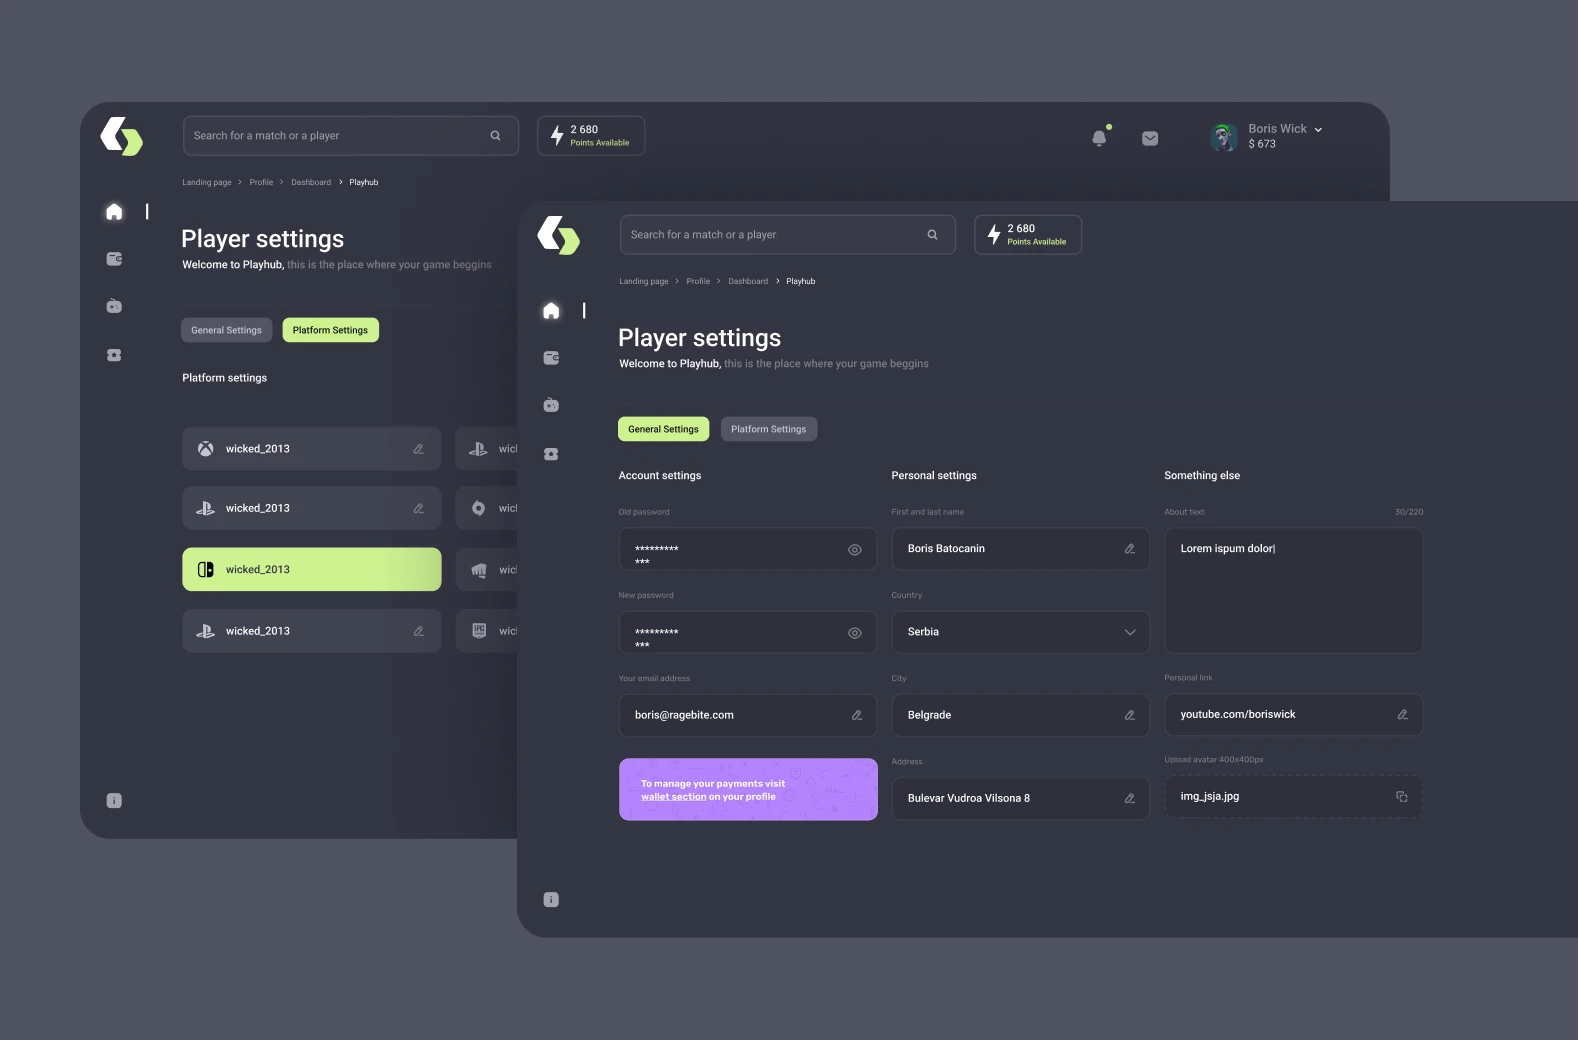Screen dimensions: 1578x1040
Task: Click search magnifier in back window
Action: 495,136
